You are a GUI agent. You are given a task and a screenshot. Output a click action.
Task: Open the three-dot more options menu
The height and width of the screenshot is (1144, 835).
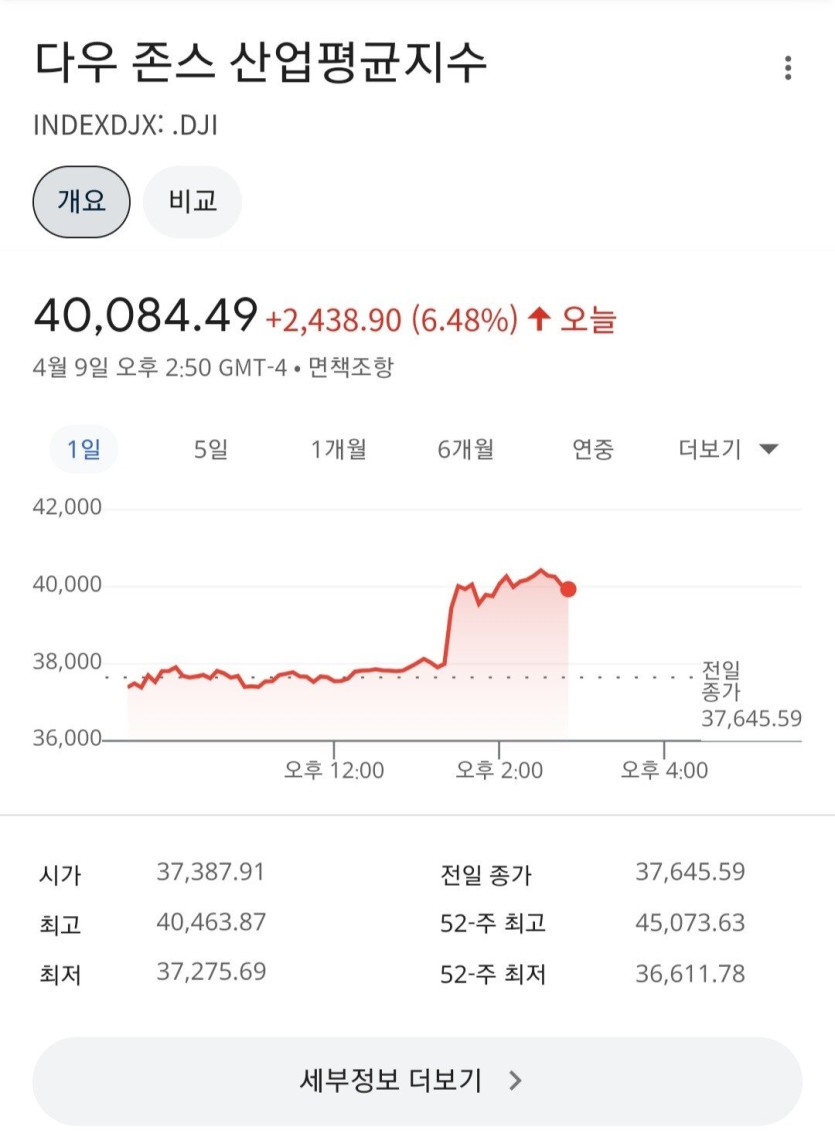(788, 68)
